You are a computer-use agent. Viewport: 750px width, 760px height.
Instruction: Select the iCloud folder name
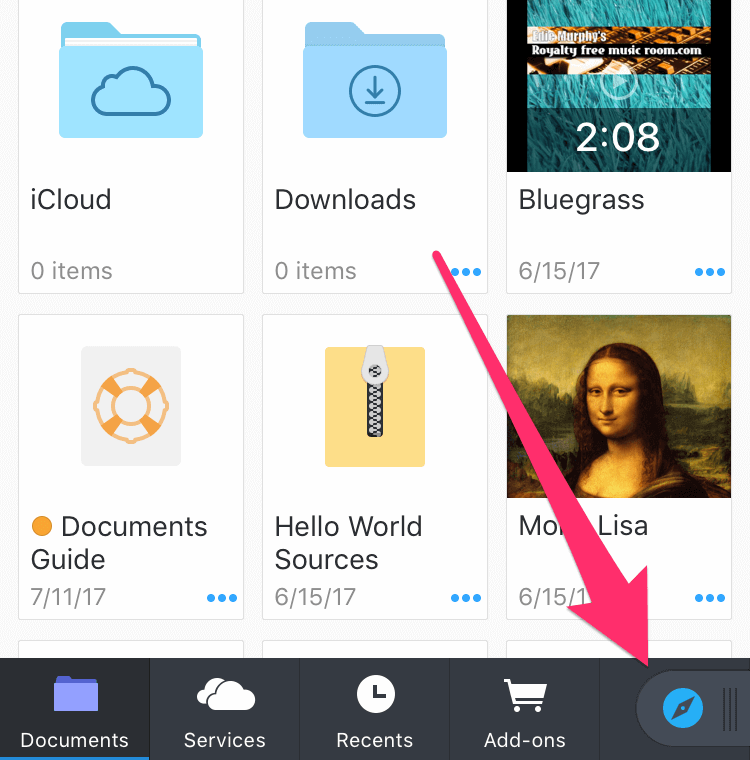pyautogui.click(x=71, y=199)
